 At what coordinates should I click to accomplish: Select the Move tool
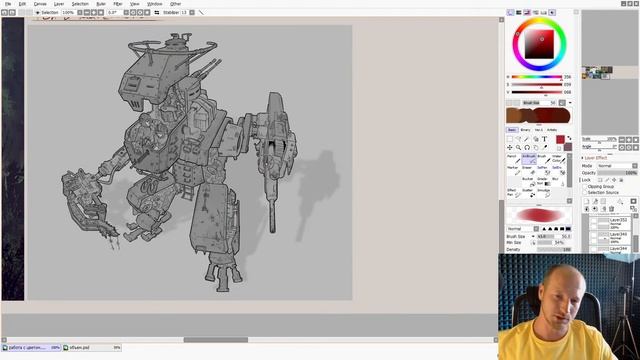point(510,147)
